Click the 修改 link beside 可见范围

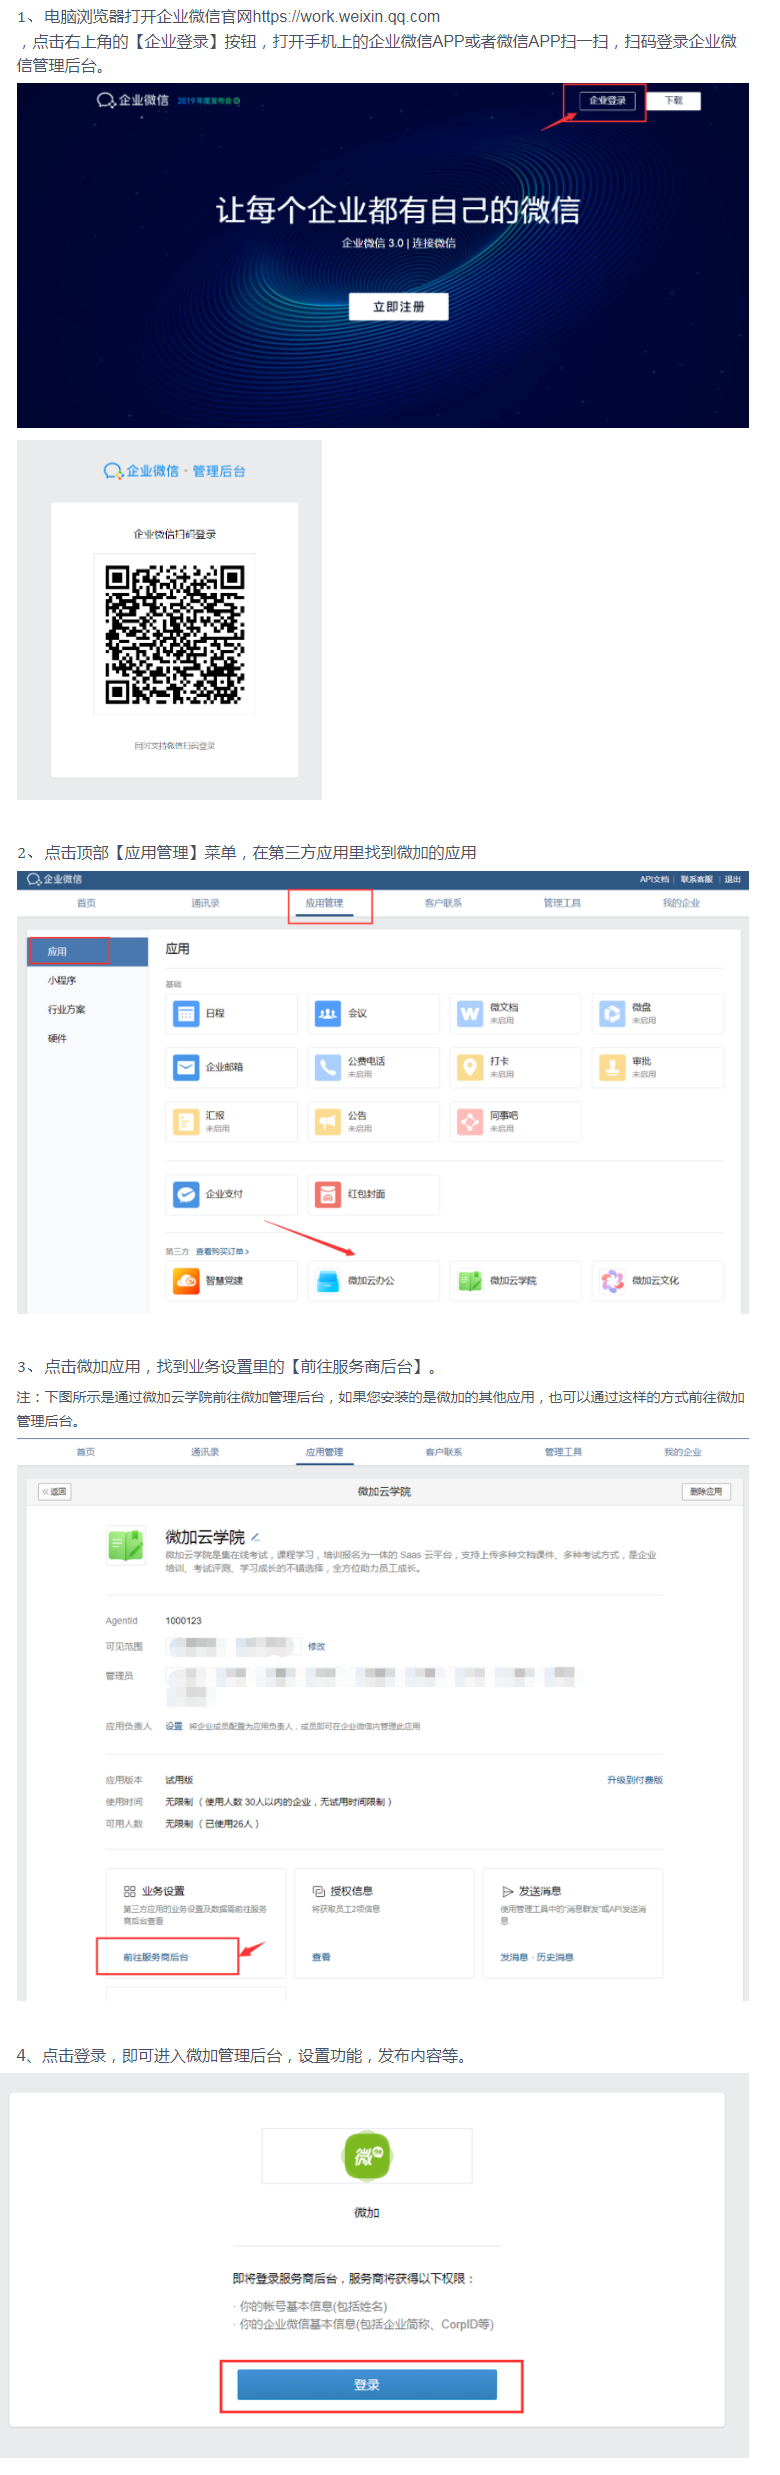point(316,1646)
